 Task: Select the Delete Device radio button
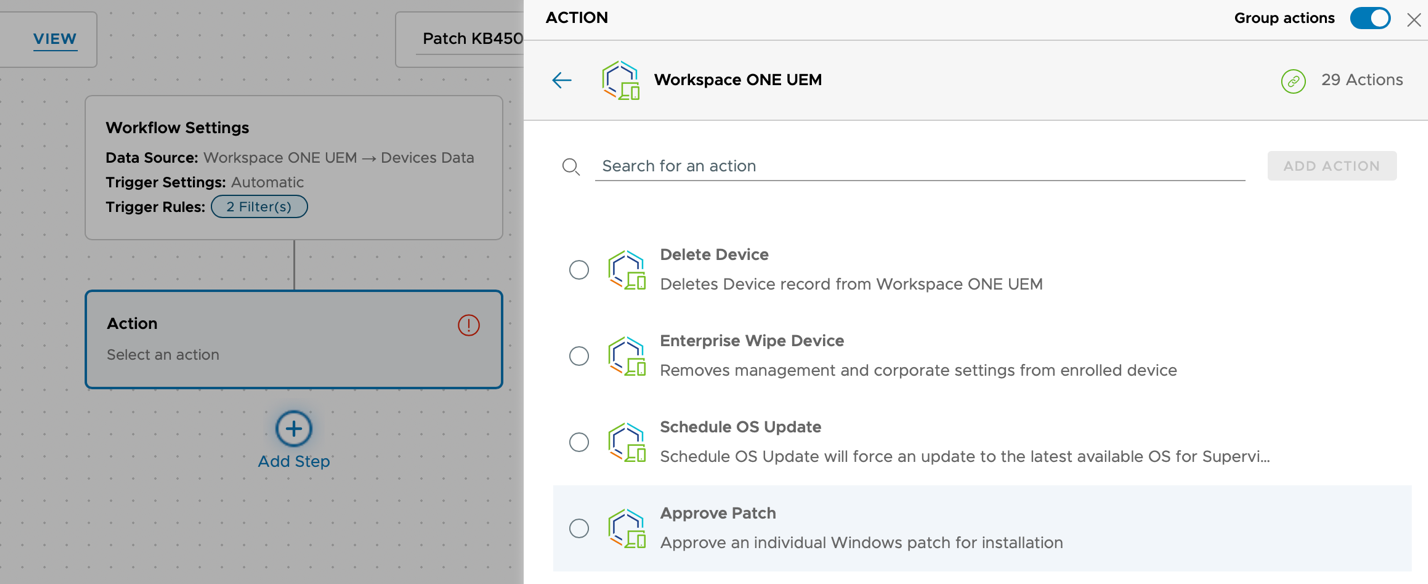click(x=579, y=270)
